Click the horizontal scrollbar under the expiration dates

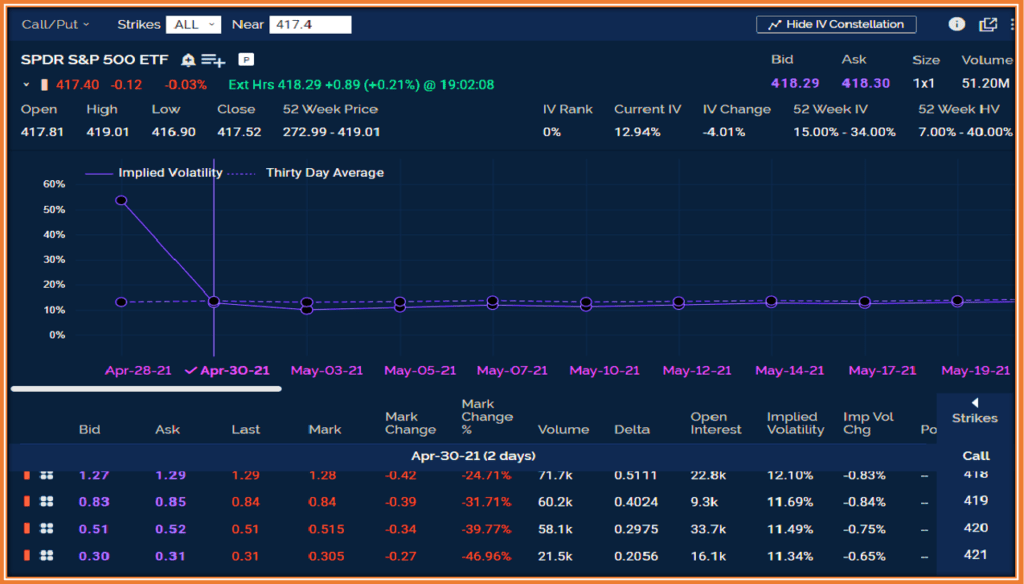pos(146,389)
